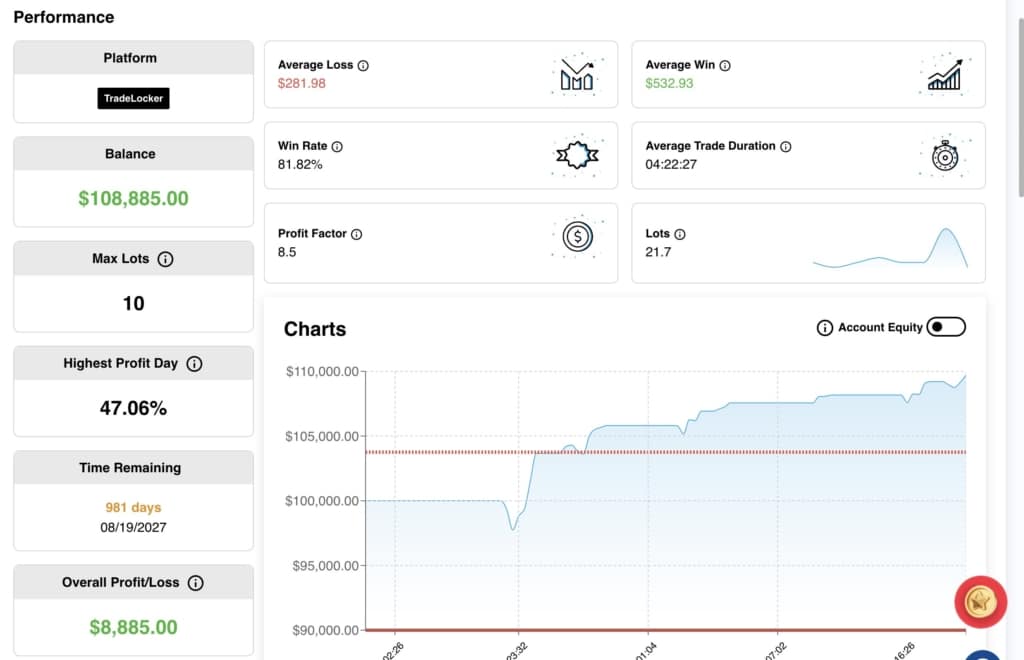Click the dollar coin Profit Factor icon
Viewport: 1024px width, 660px height.
(577, 236)
